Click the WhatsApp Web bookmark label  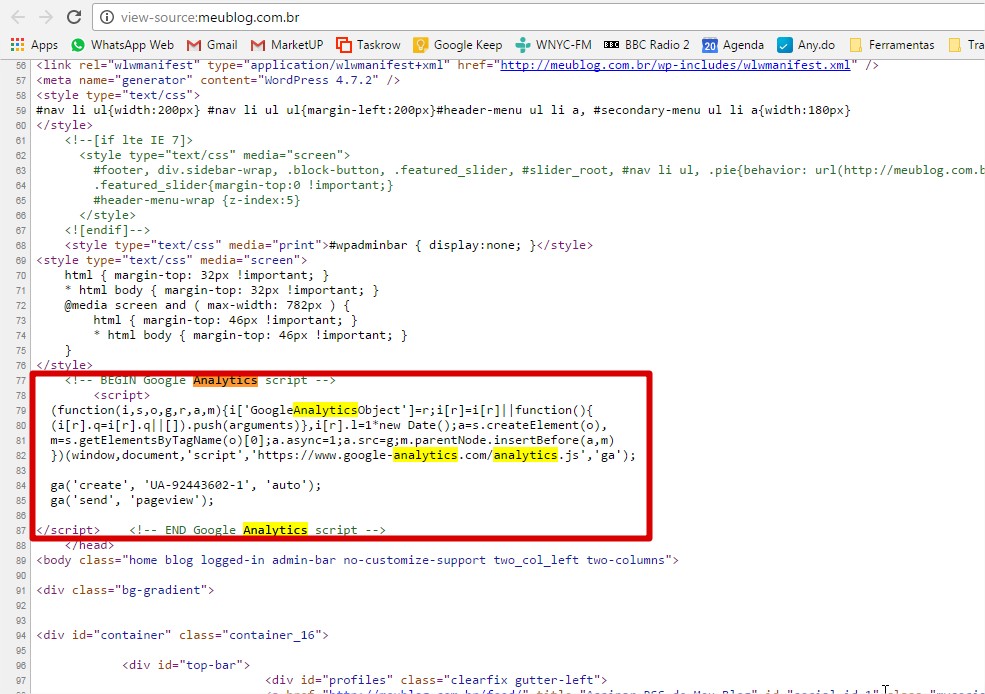[132, 45]
